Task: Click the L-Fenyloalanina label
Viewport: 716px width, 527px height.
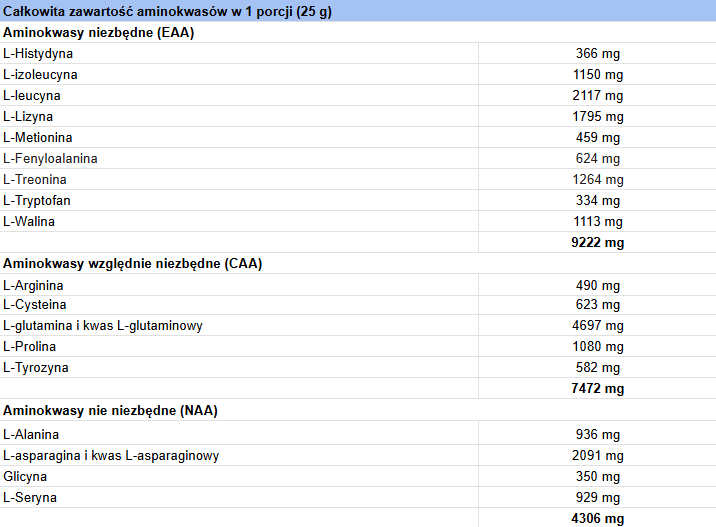Action: pyautogui.click(x=50, y=159)
